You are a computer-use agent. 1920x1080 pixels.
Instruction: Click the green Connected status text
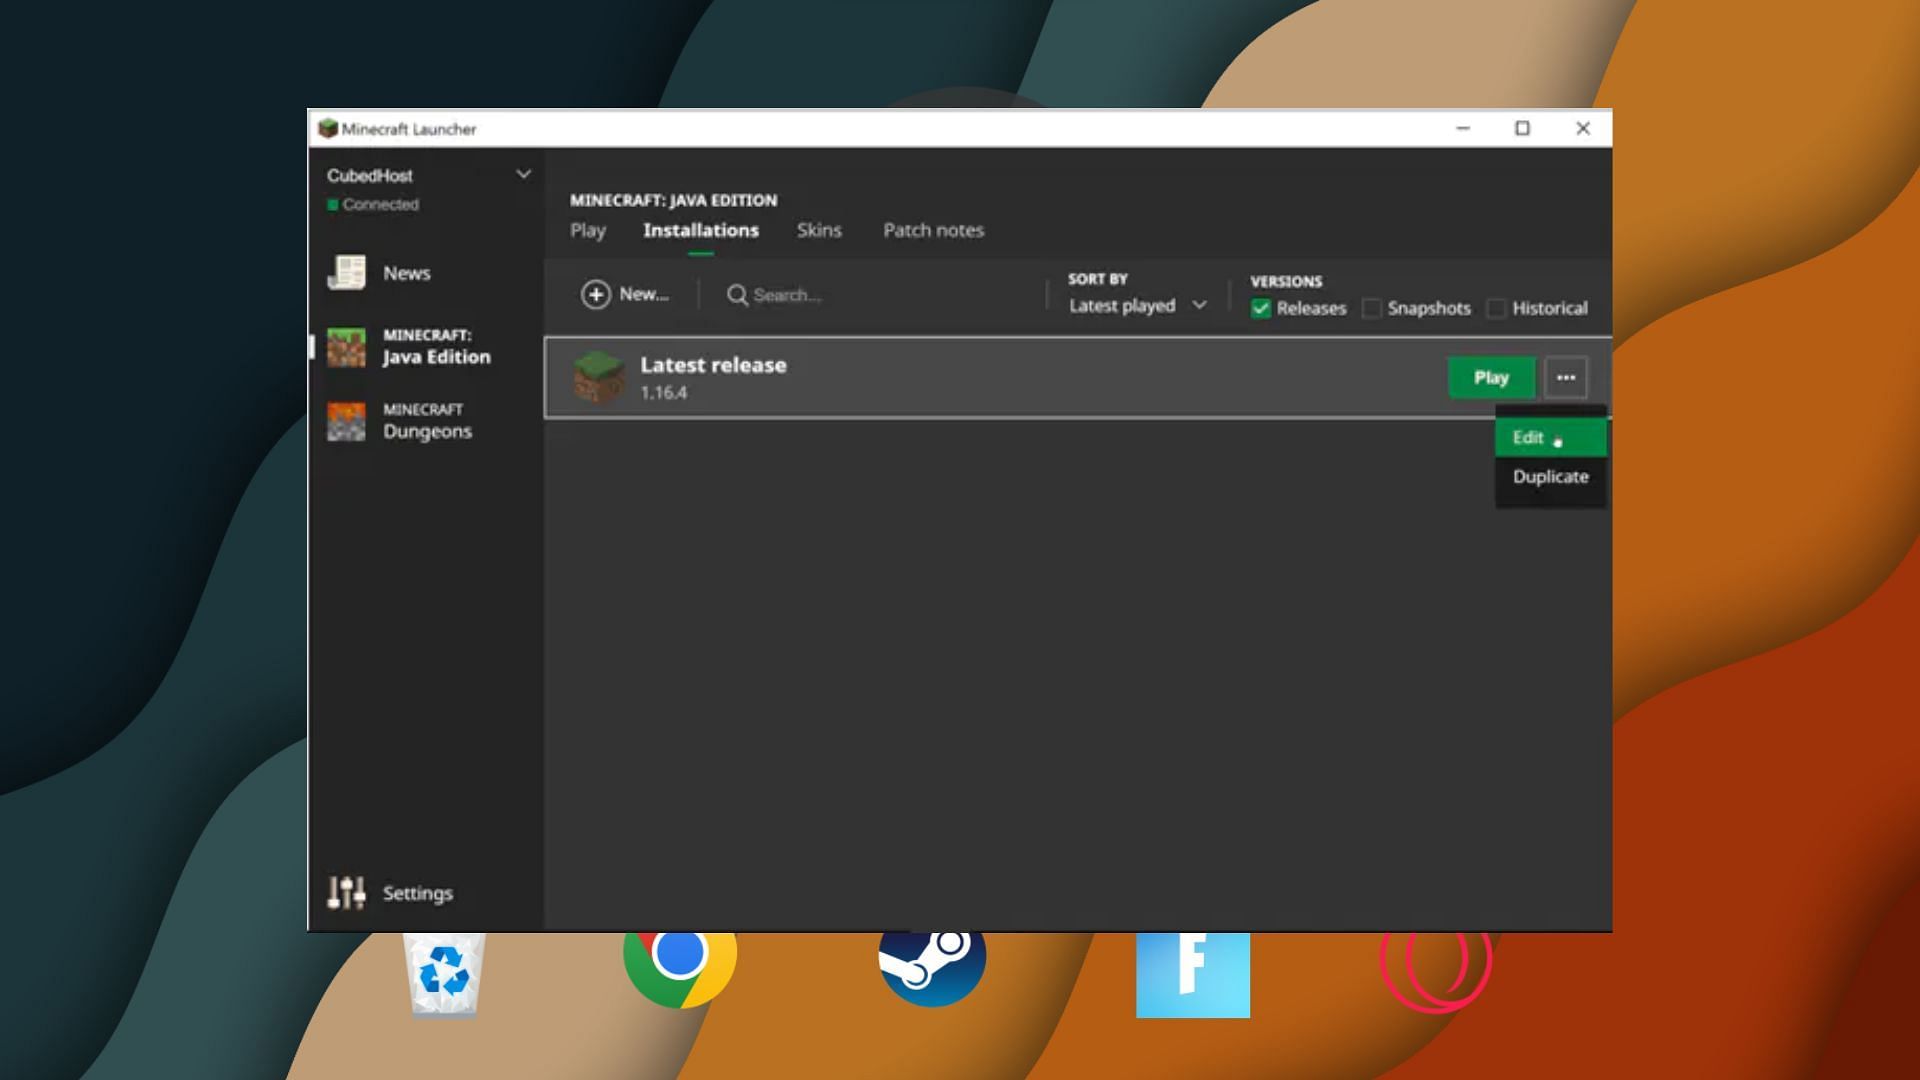pos(380,204)
